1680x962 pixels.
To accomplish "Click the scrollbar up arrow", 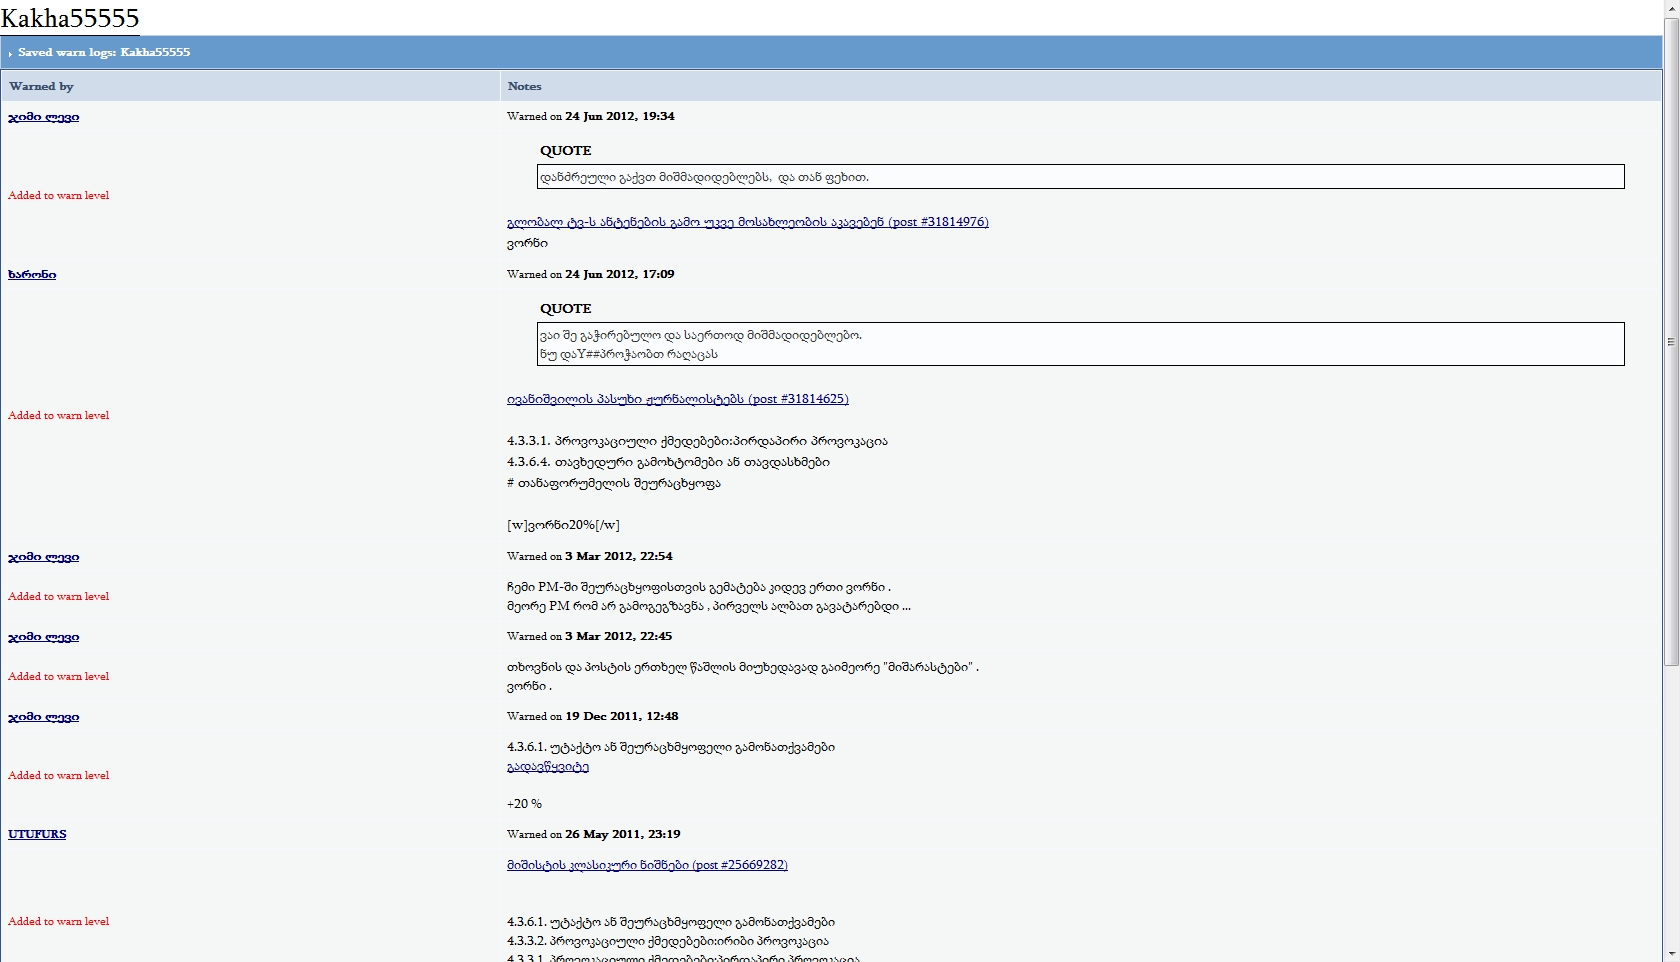I will coord(1671,8).
